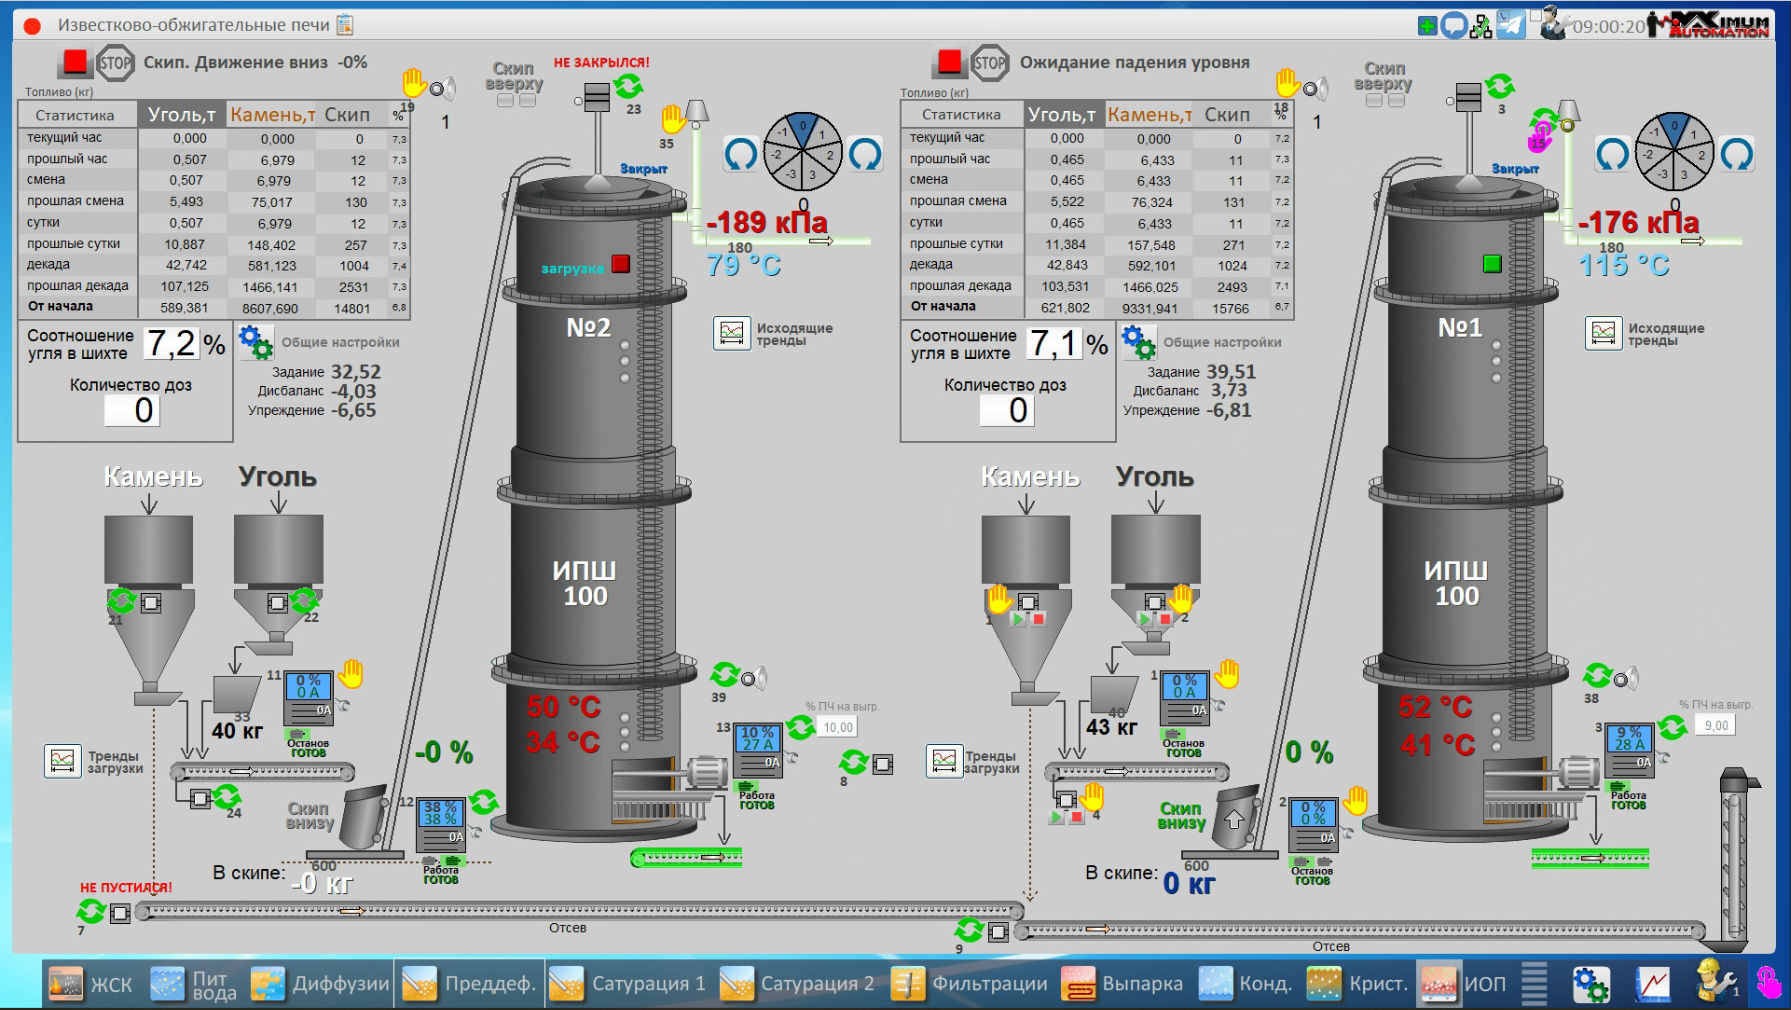This screenshot has width=1791, height=1010.
Task: Open general settings gear for kiln №2
Action: (x=255, y=342)
